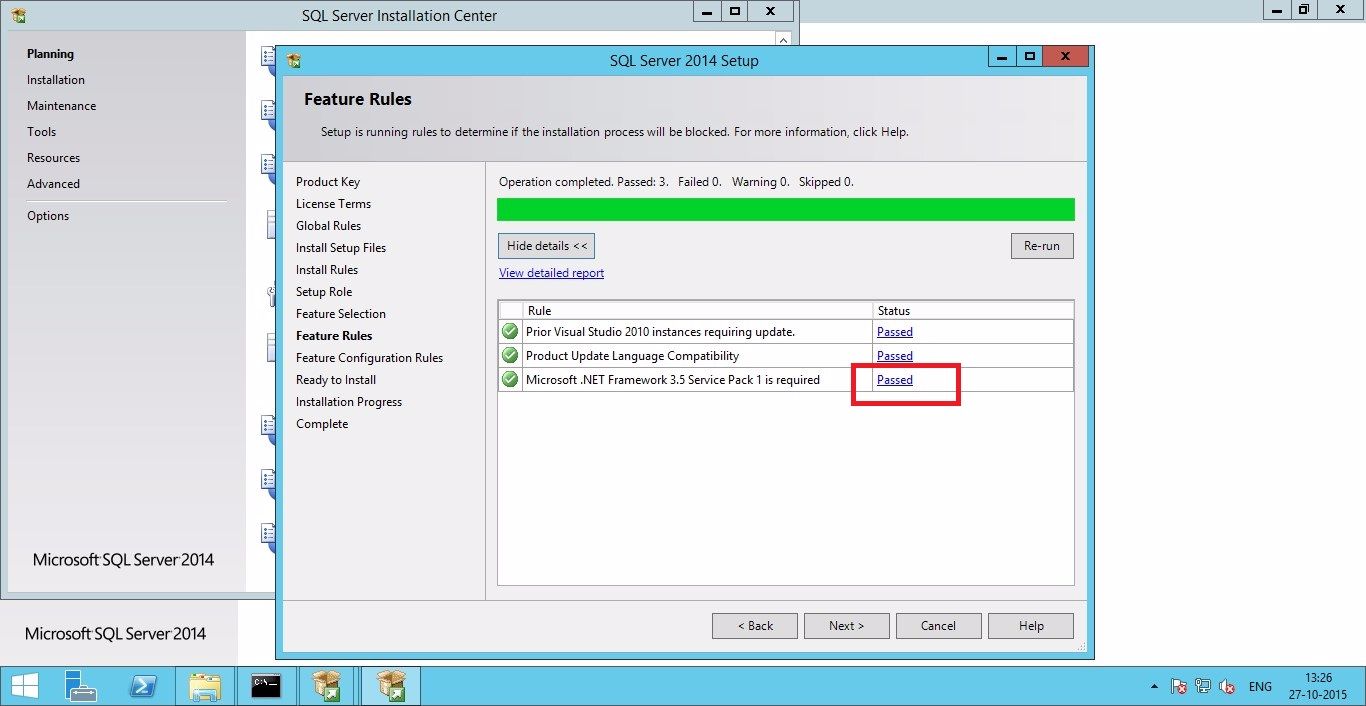1366x706 pixels.
Task: Open the Action Center flag in system tray
Action: [1179, 686]
